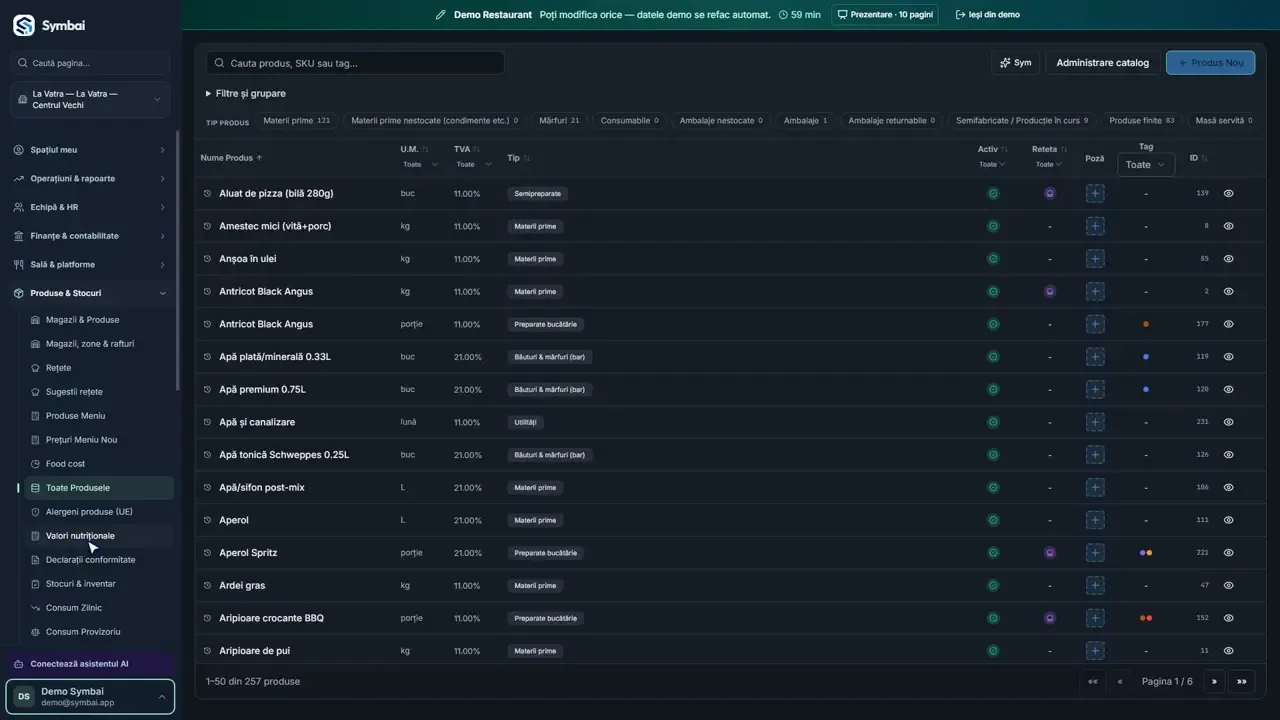The width and height of the screenshot is (1280, 720).
Task: Toggle active status of Antricot Black Angus kg
Action: tap(993, 291)
